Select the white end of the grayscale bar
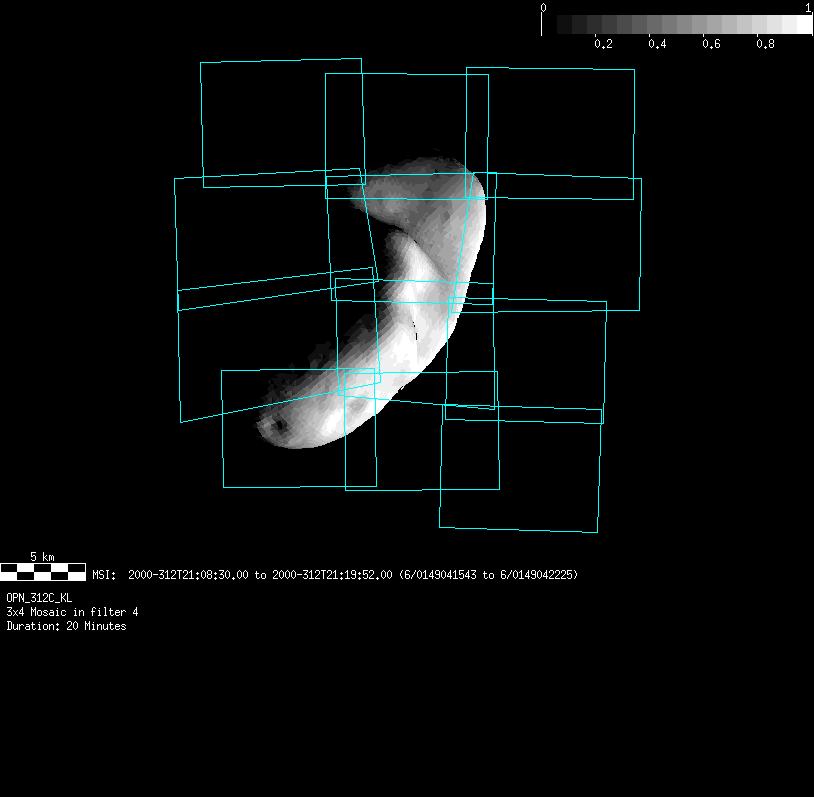The width and height of the screenshot is (814, 797). click(x=803, y=25)
